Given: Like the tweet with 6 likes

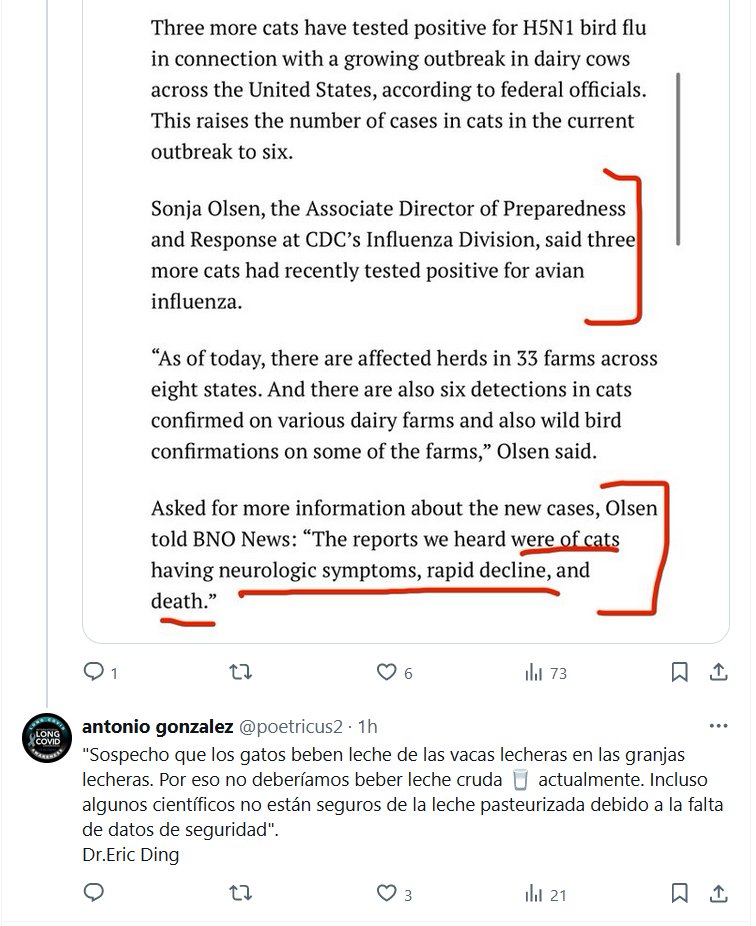Looking at the screenshot, I should click(x=387, y=672).
